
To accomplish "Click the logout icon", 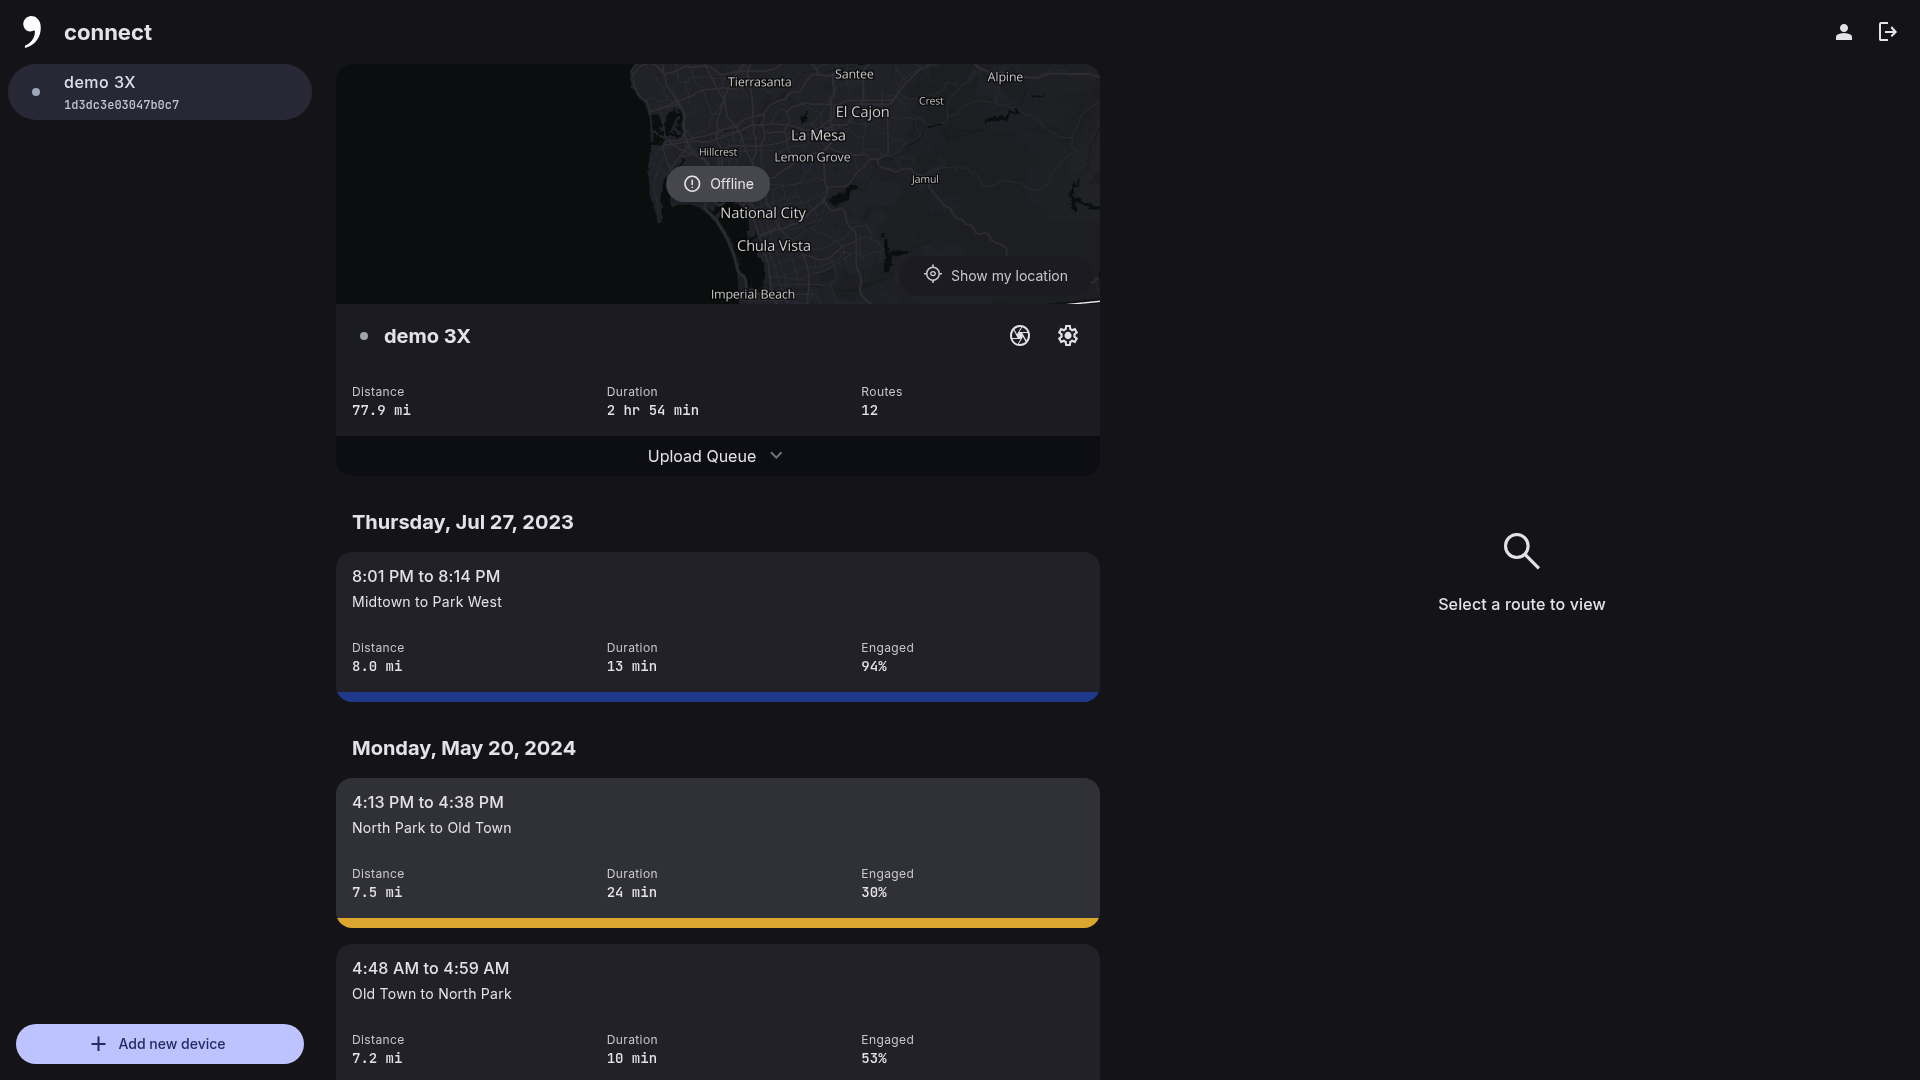I will tap(1887, 32).
